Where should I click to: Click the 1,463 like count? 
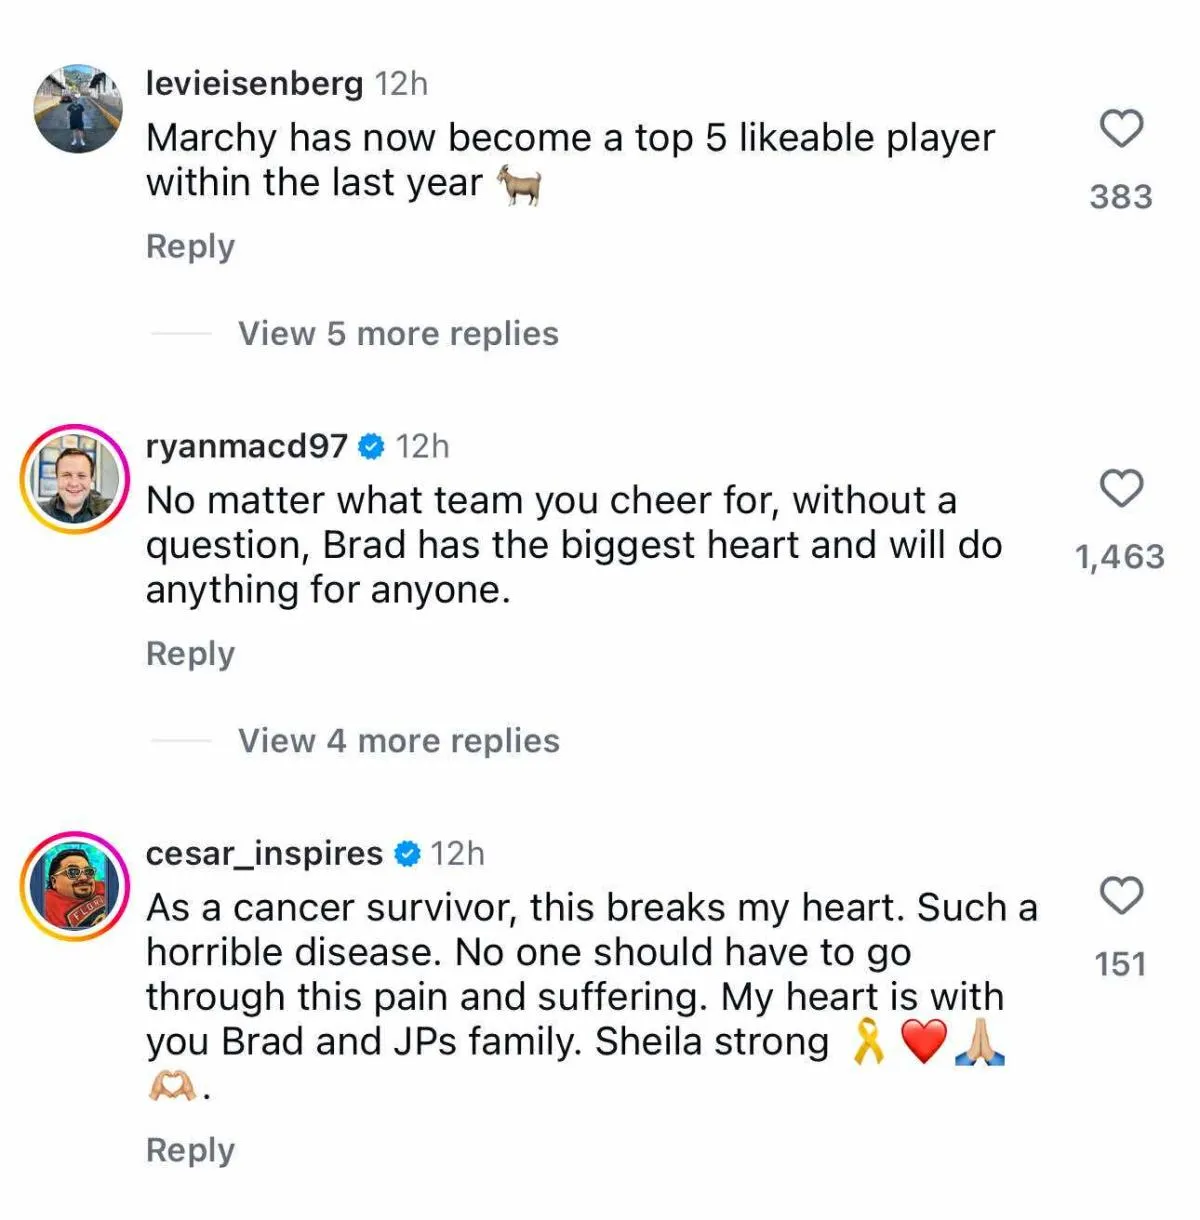tap(1120, 557)
